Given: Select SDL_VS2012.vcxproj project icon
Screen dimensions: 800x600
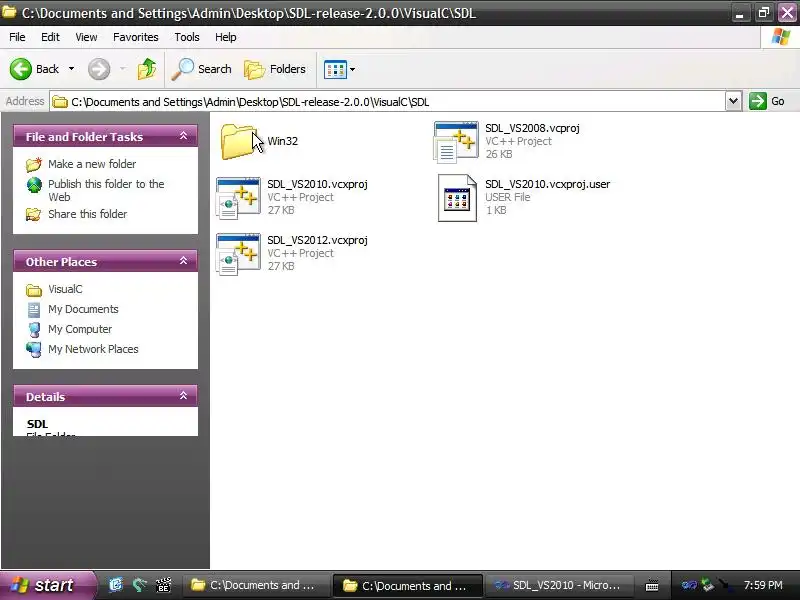Looking at the screenshot, I should [x=238, y=254].
